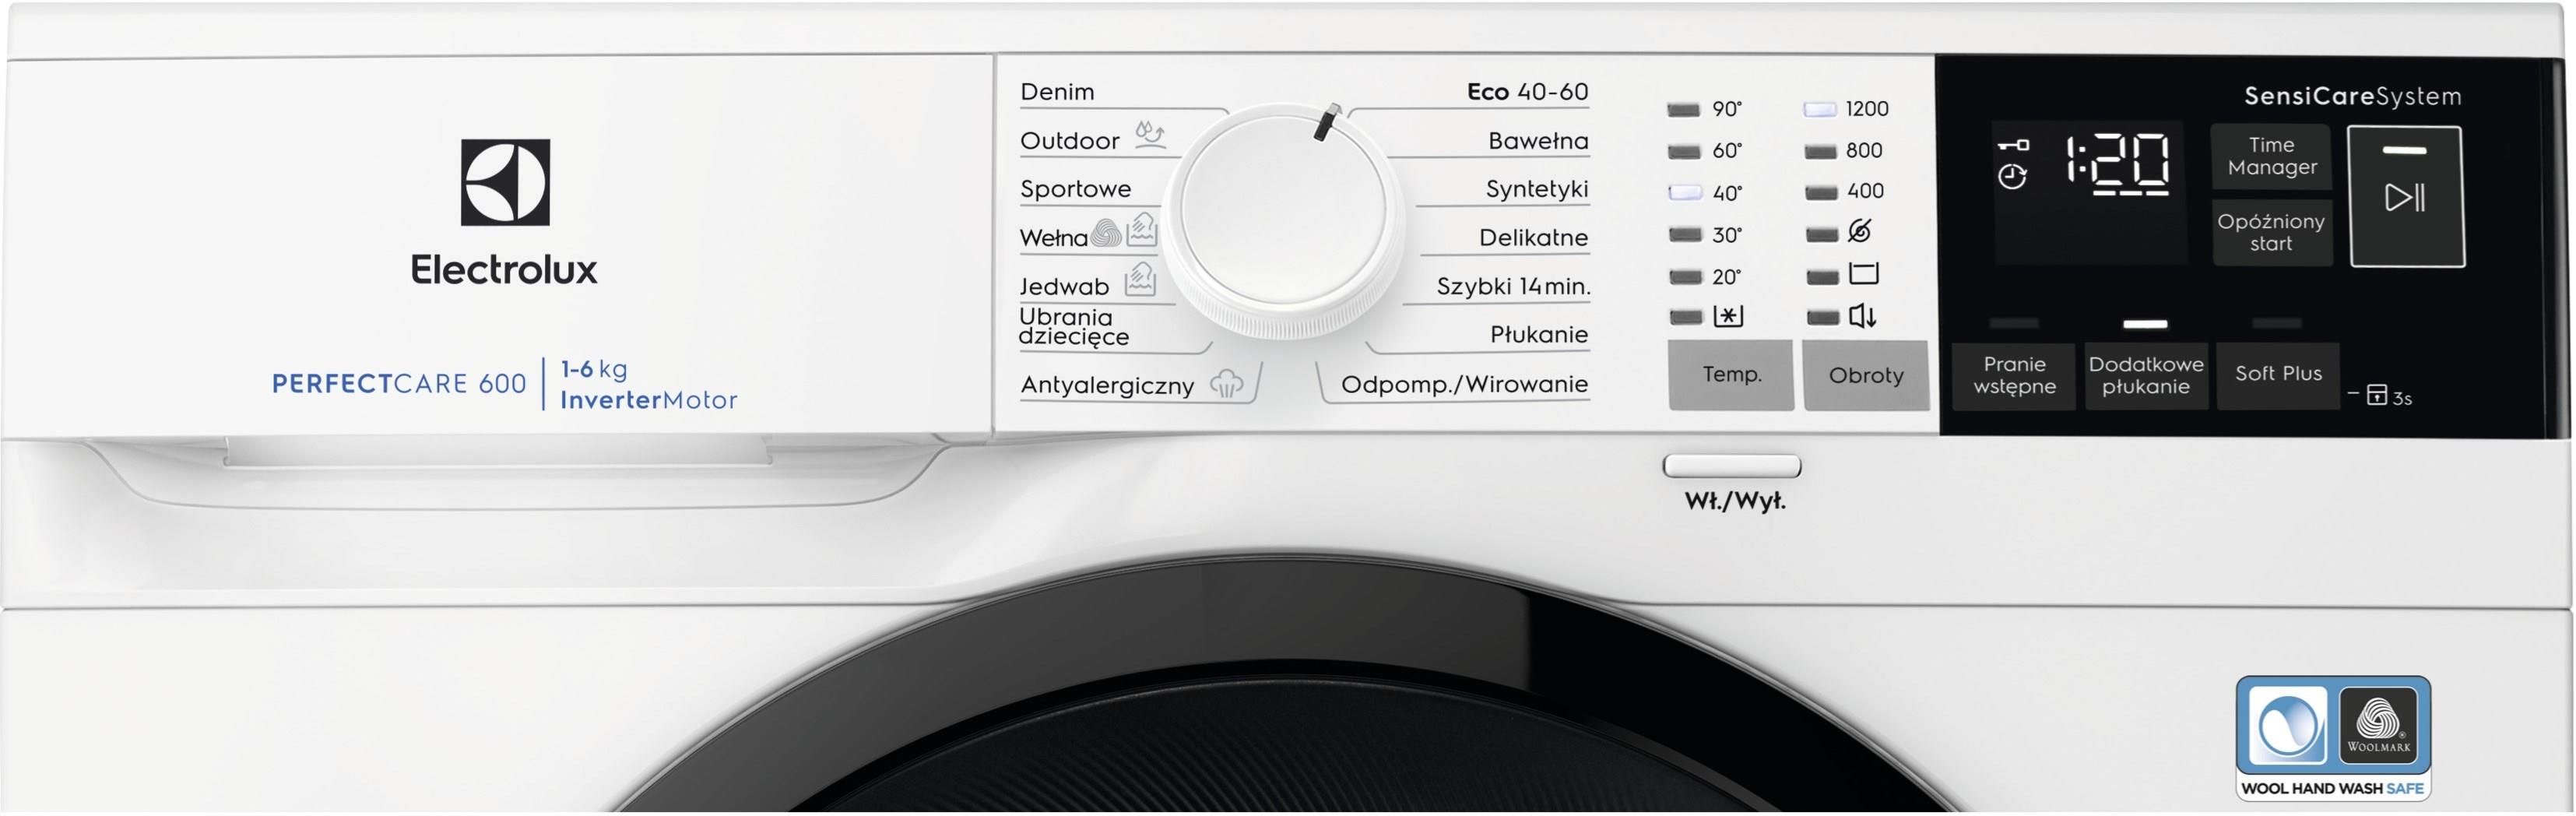Screen dimensions: 2576x816
Task: Tap the cold wash snowflake icon
Action: click(1728, 317)
